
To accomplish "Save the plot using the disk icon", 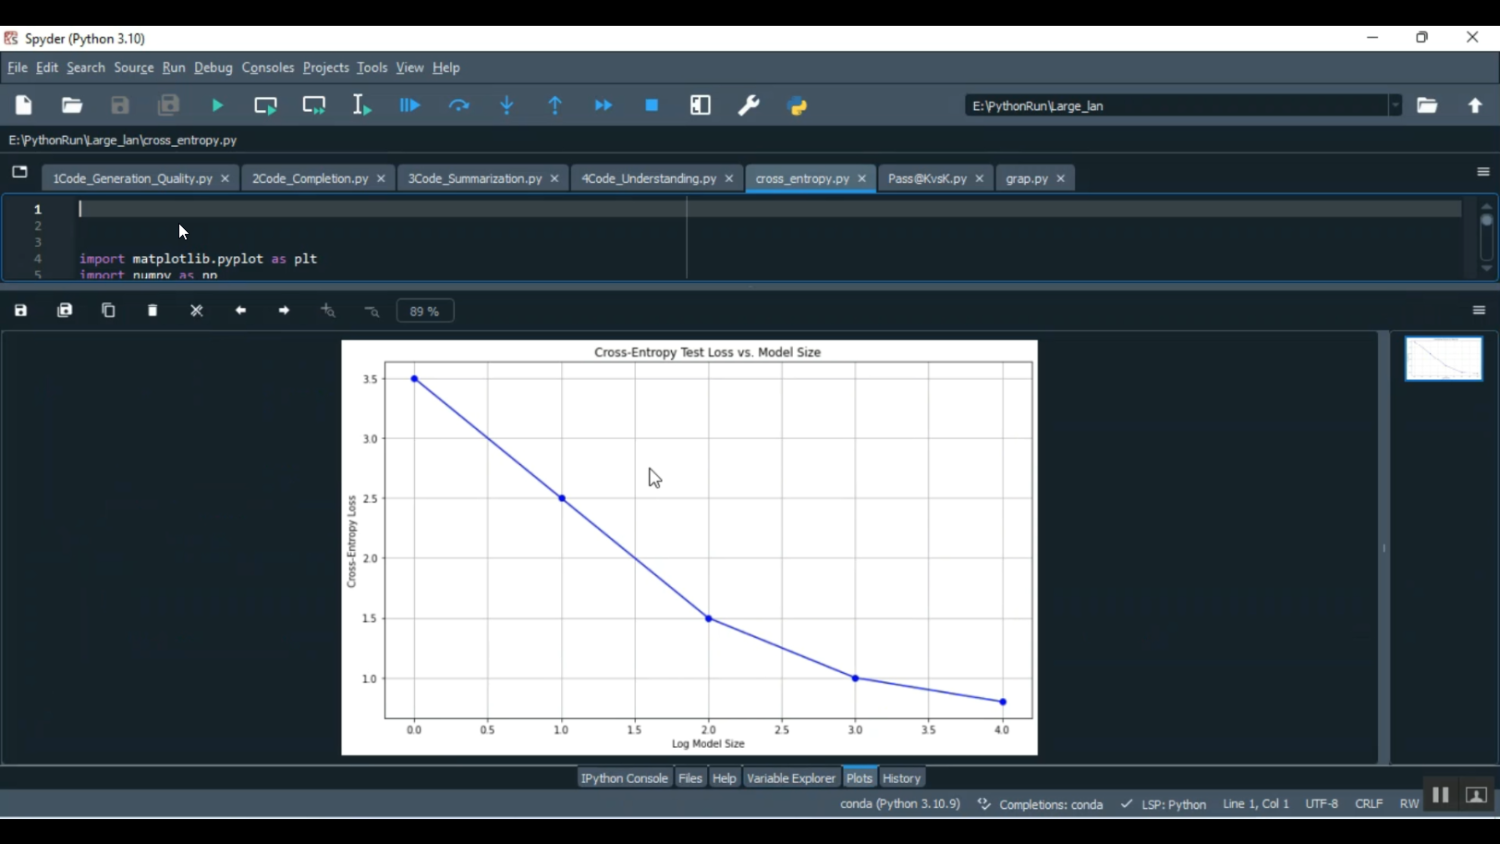I will point(21,311).
